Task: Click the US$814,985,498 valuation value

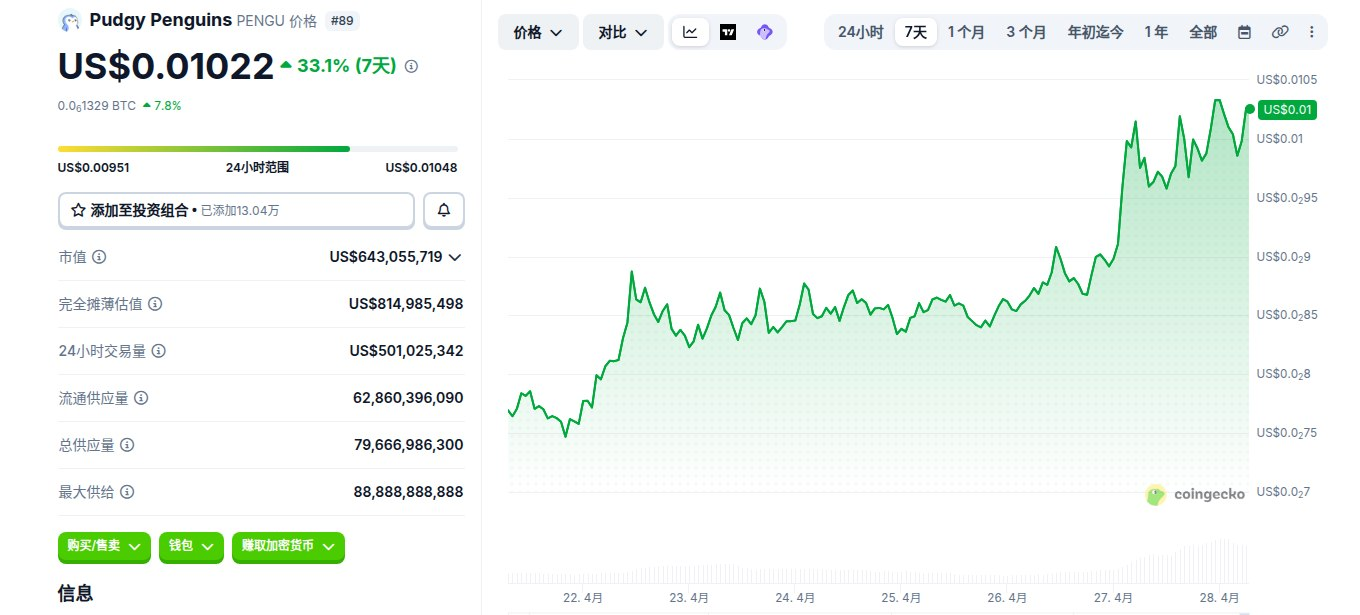Action: pos(406,304)
